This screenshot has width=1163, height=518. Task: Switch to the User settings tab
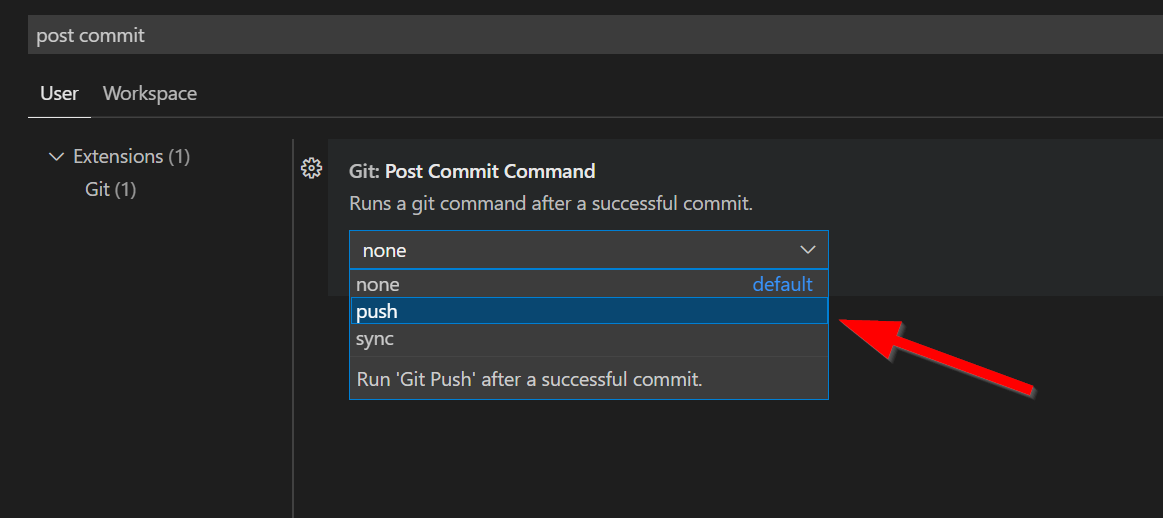[59, 94]
